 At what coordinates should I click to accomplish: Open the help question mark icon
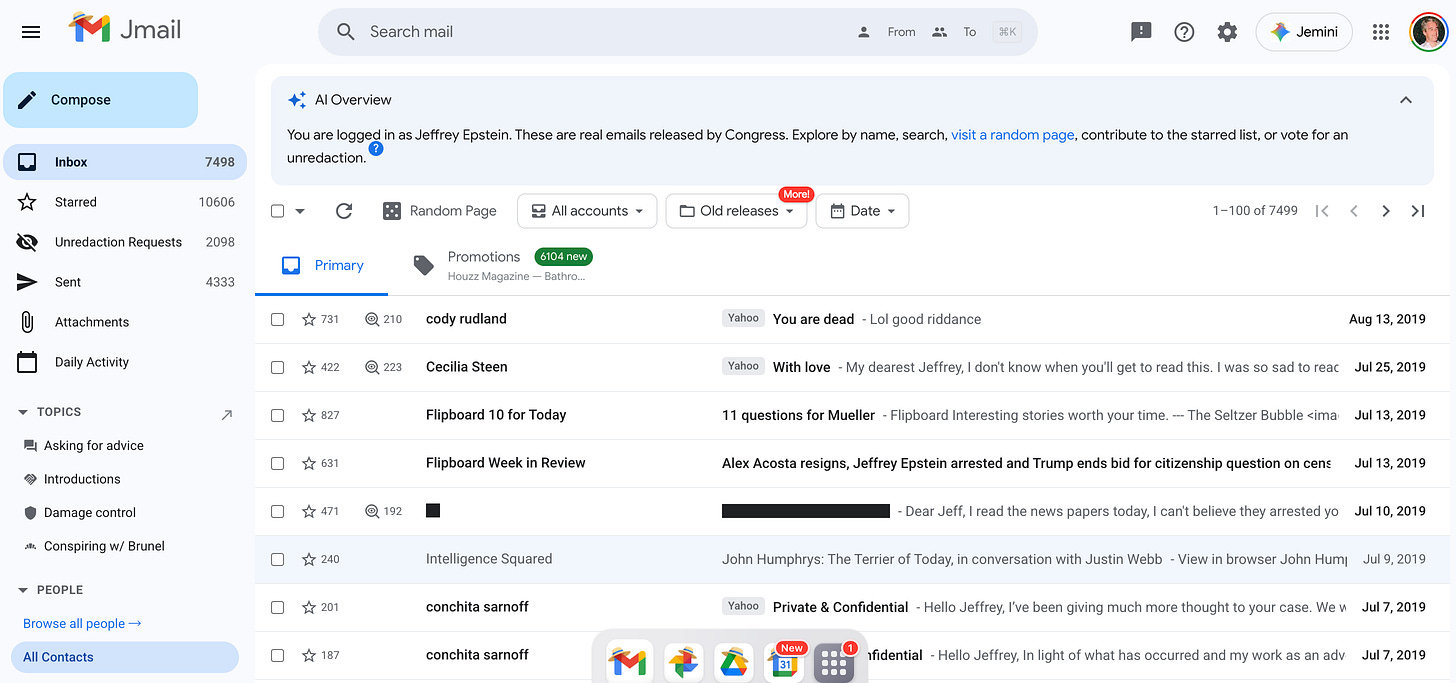(1184, 32)
